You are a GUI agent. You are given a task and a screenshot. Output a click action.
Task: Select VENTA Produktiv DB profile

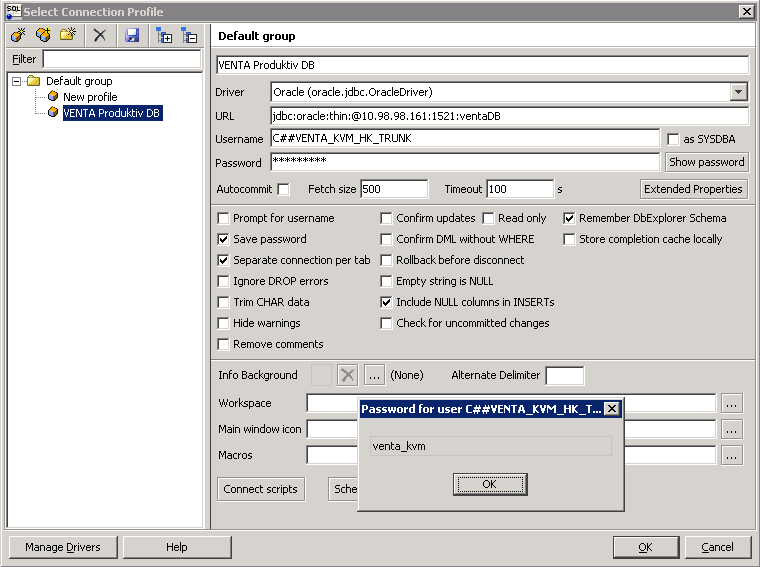tap(110, 113)
